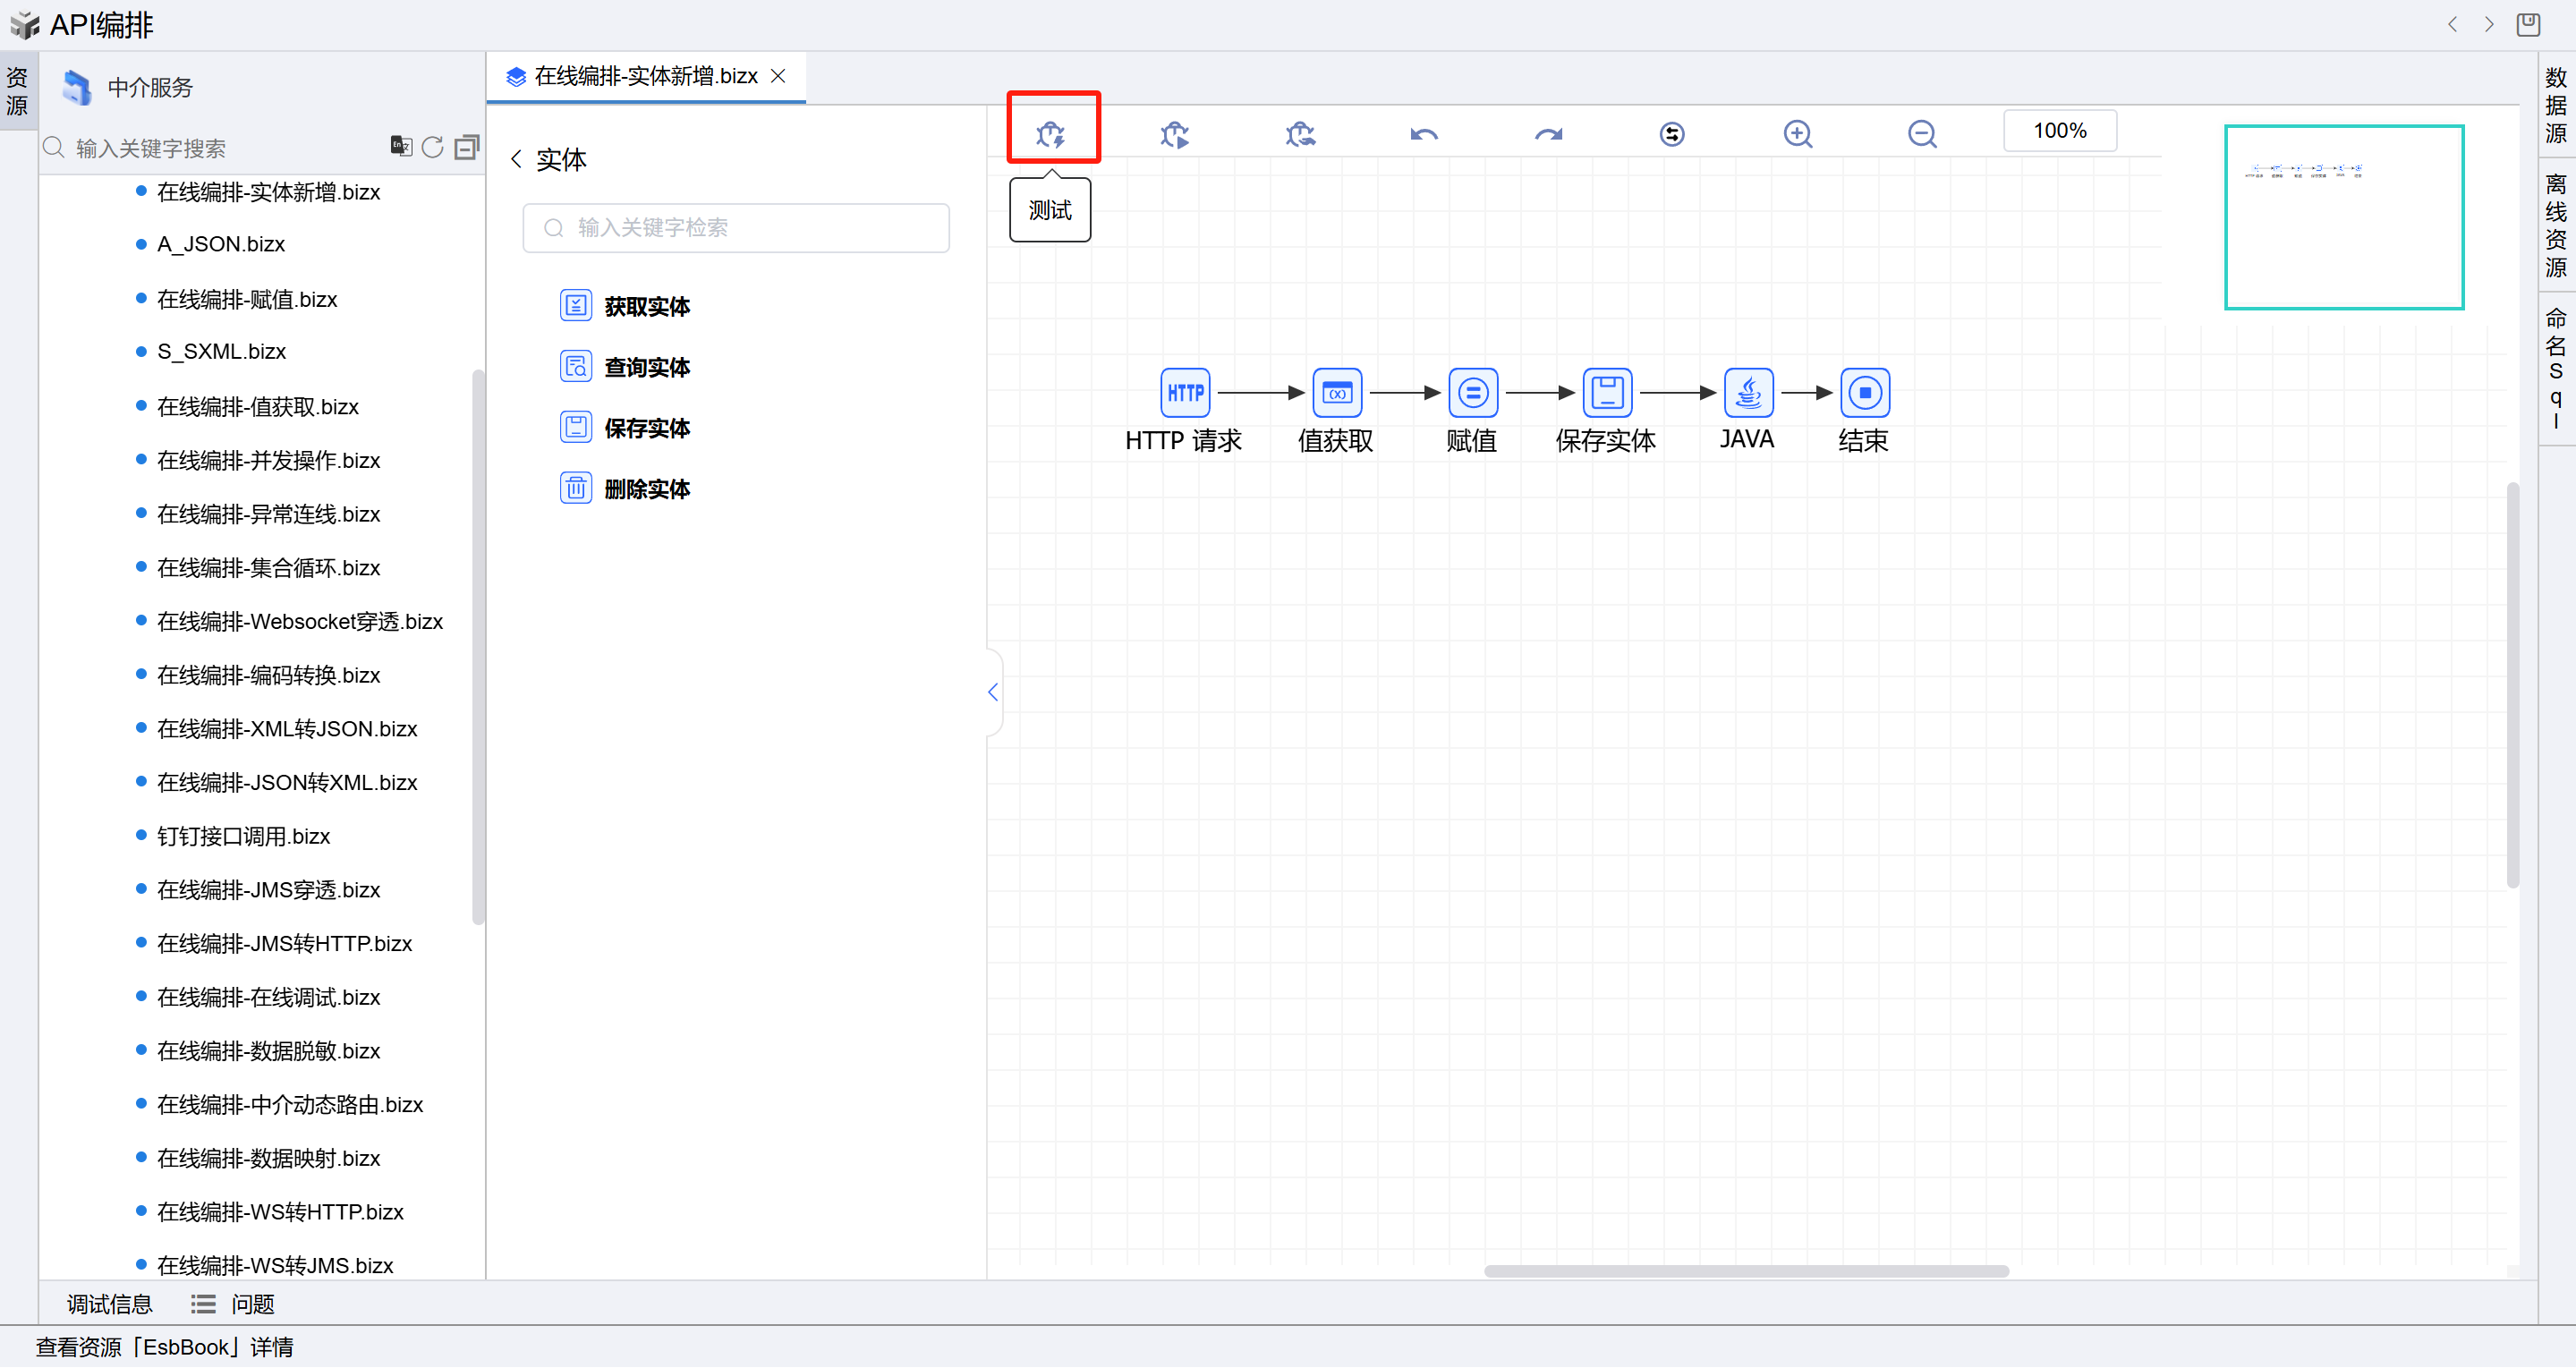Go back from the 实体 category
Screen dimensions: 2576x1368
tap(517, 159)
